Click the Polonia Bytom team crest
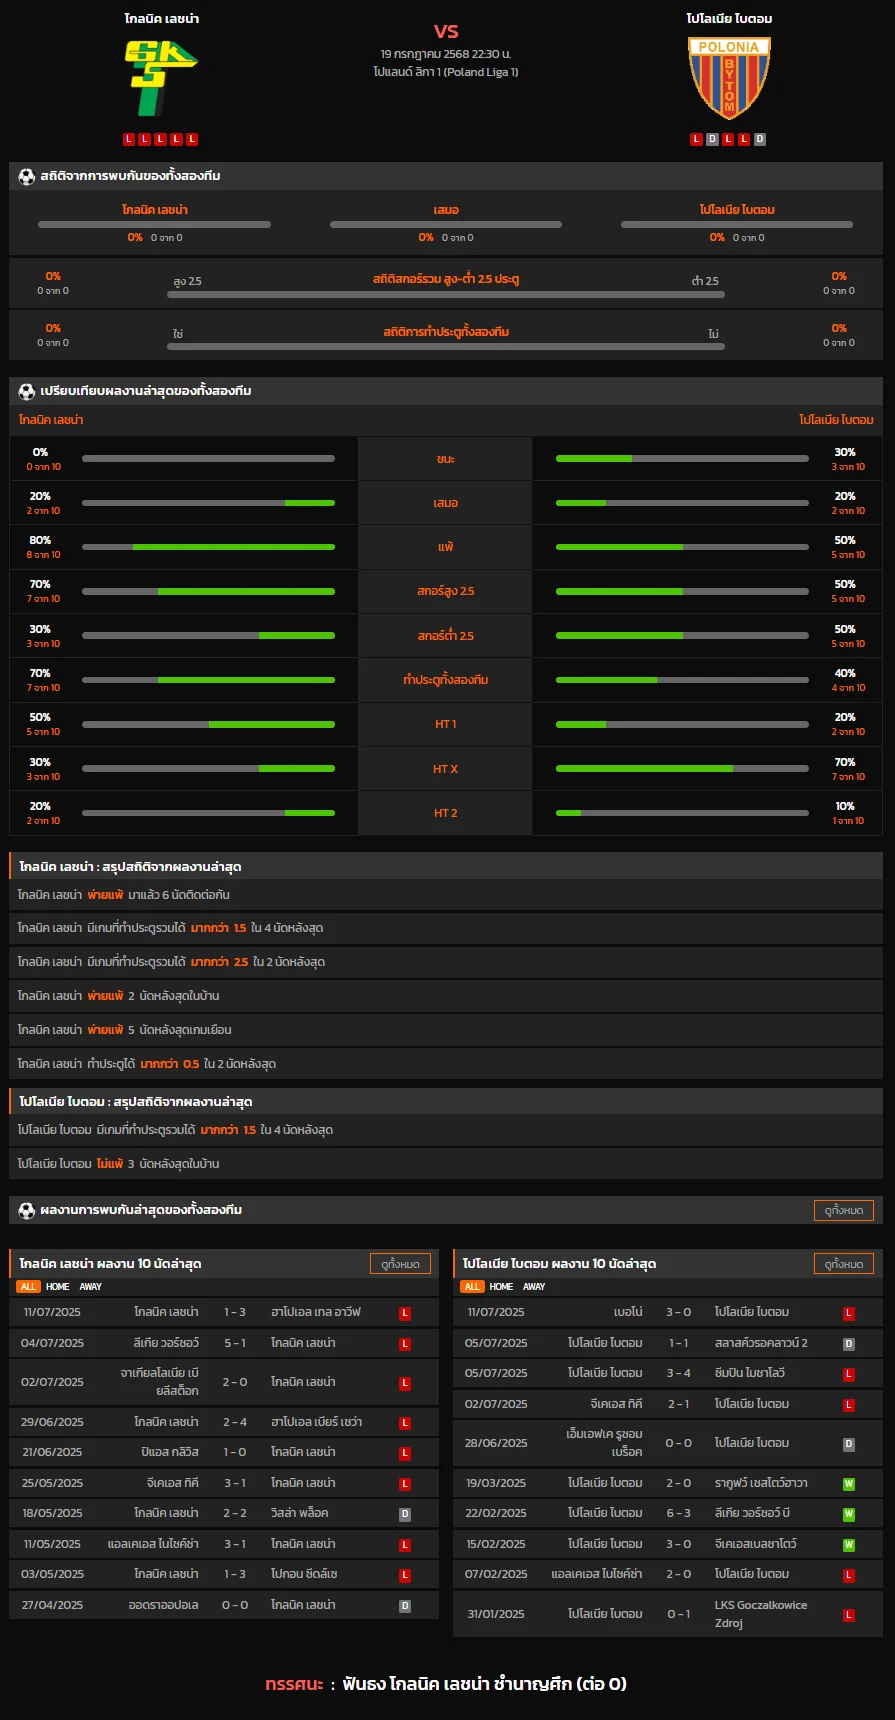Viewport: 895px width, 1720px height. (729, 77)
